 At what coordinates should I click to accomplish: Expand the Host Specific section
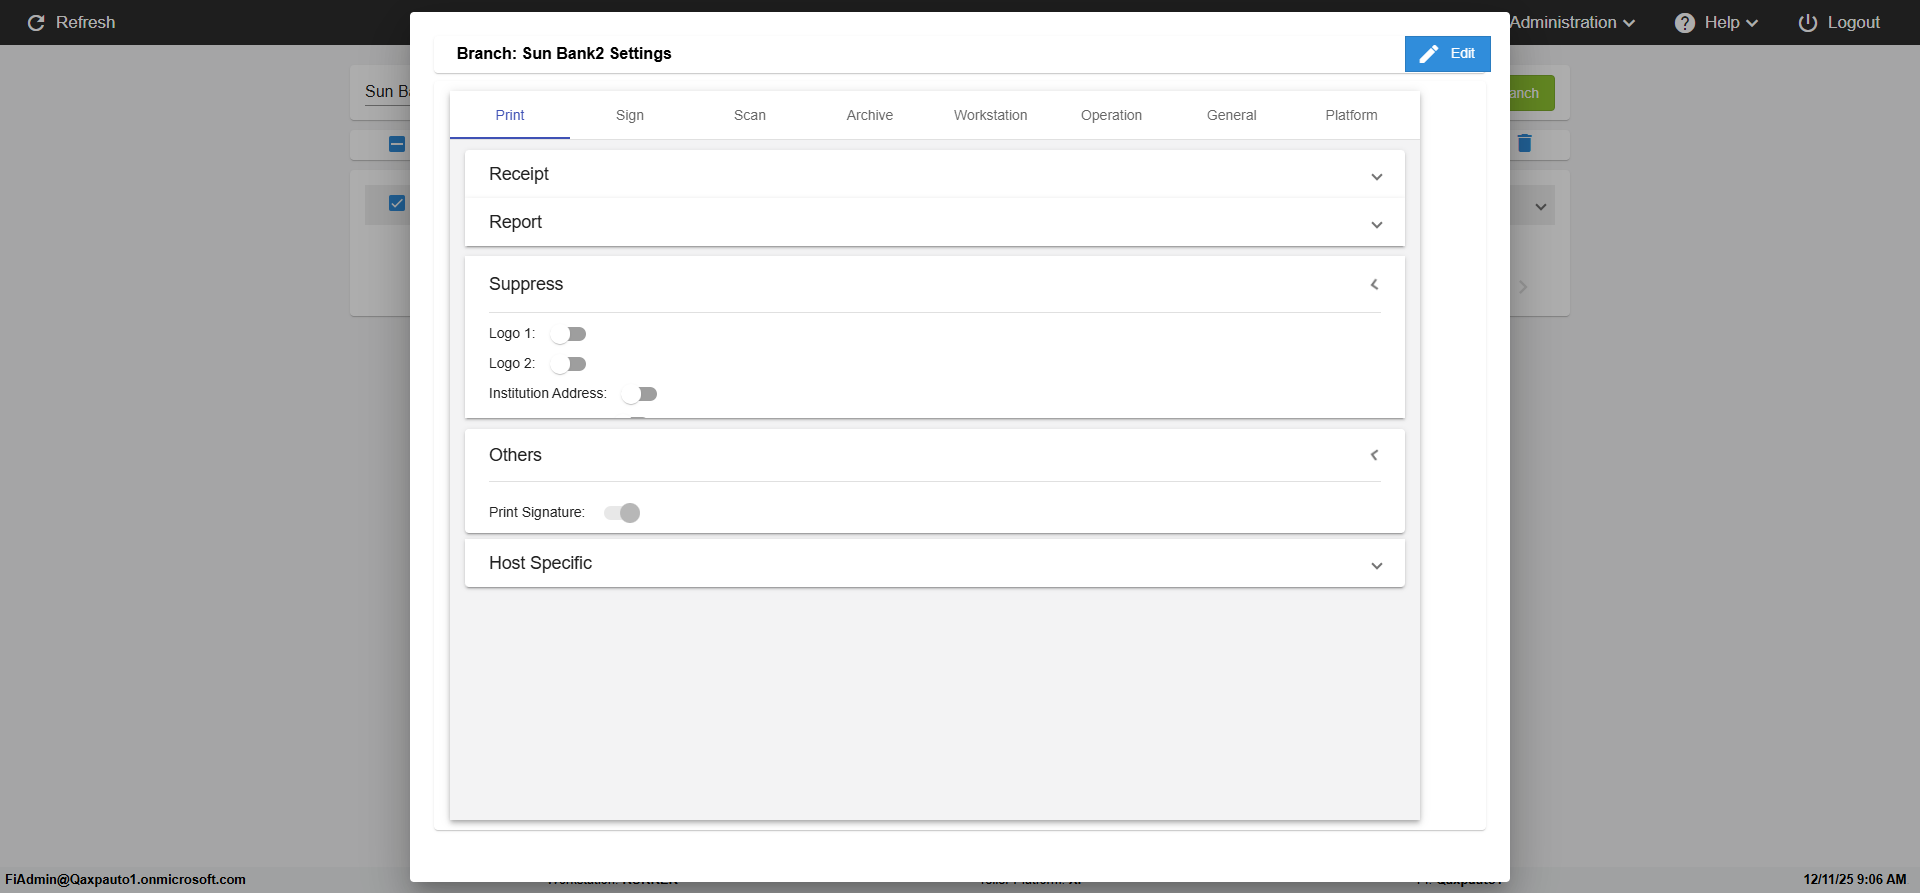click(x=1376, y=565)
